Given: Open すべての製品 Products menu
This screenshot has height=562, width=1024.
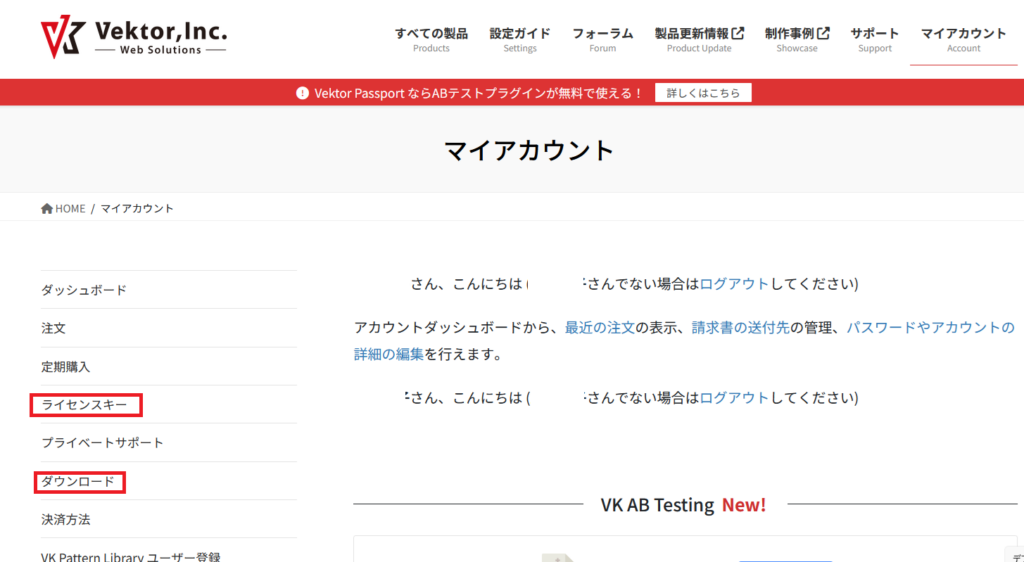Looking at the screenshot, I should point(431,39).
